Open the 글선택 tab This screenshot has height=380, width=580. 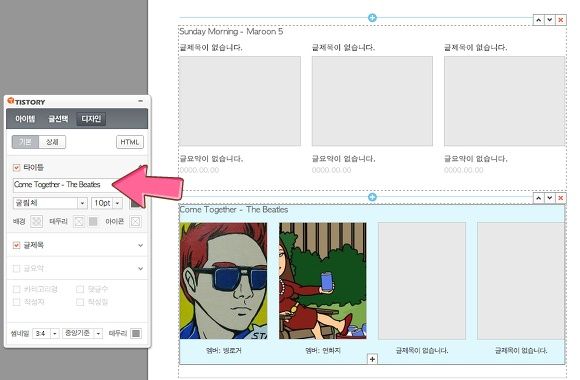(x=58, y=119)
